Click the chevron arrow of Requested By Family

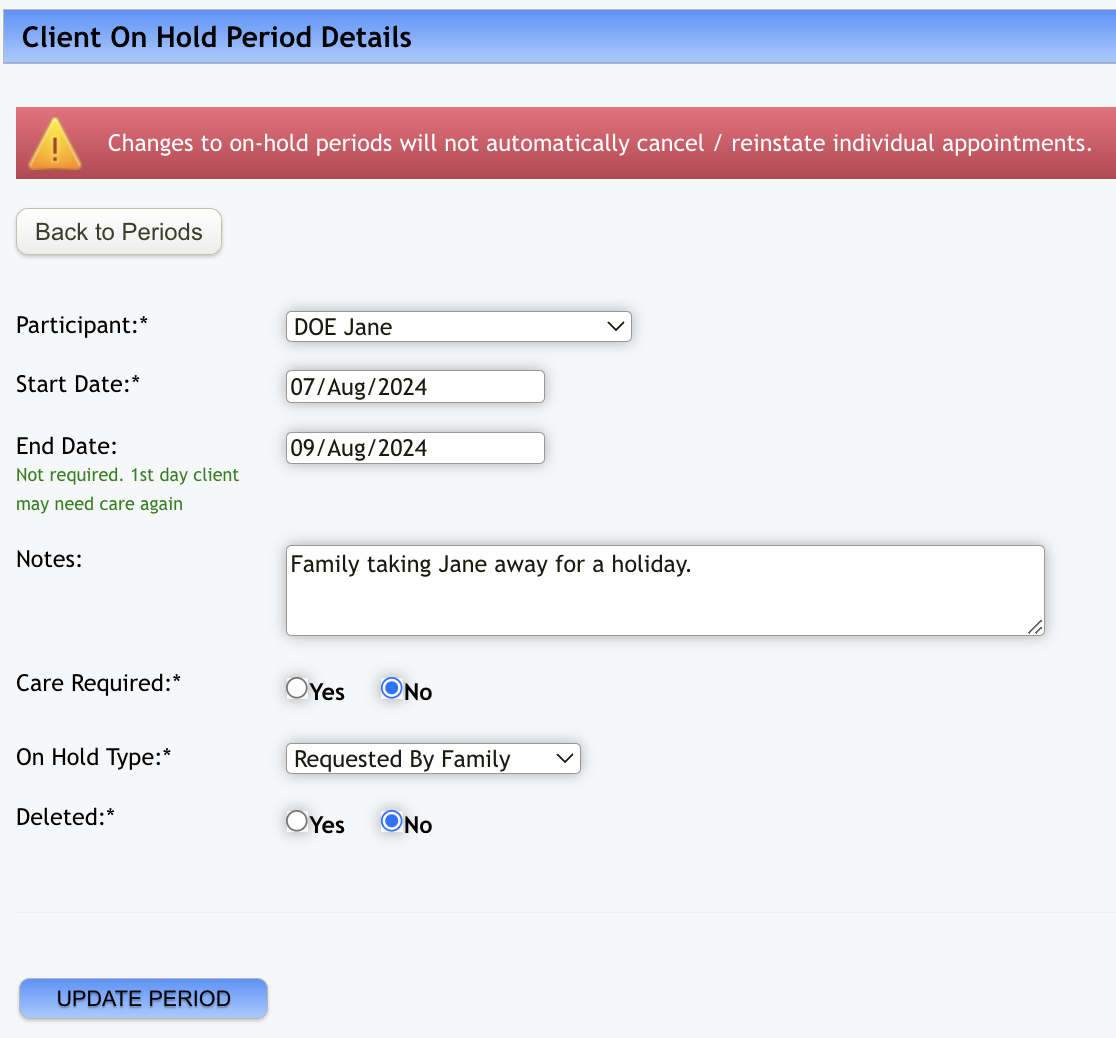pyautogui.click(x=564, y=759)
